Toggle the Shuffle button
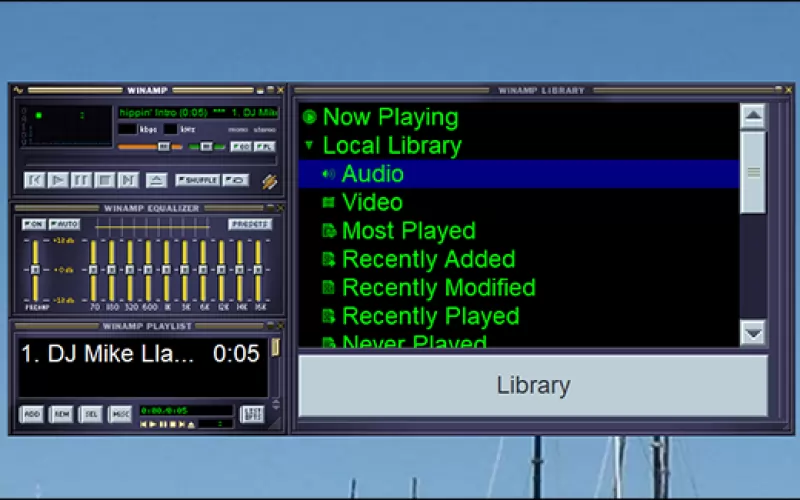 click(197, 180)
